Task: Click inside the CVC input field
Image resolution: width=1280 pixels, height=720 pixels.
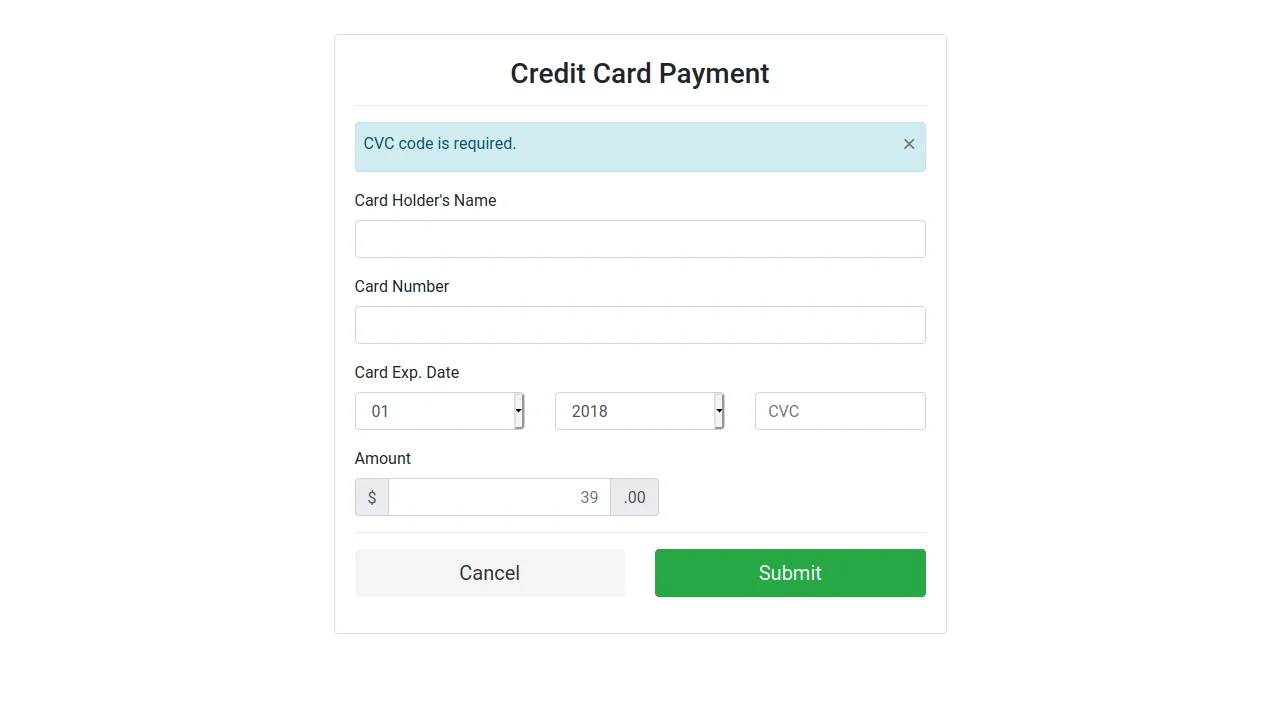Action: pos(839,411)
